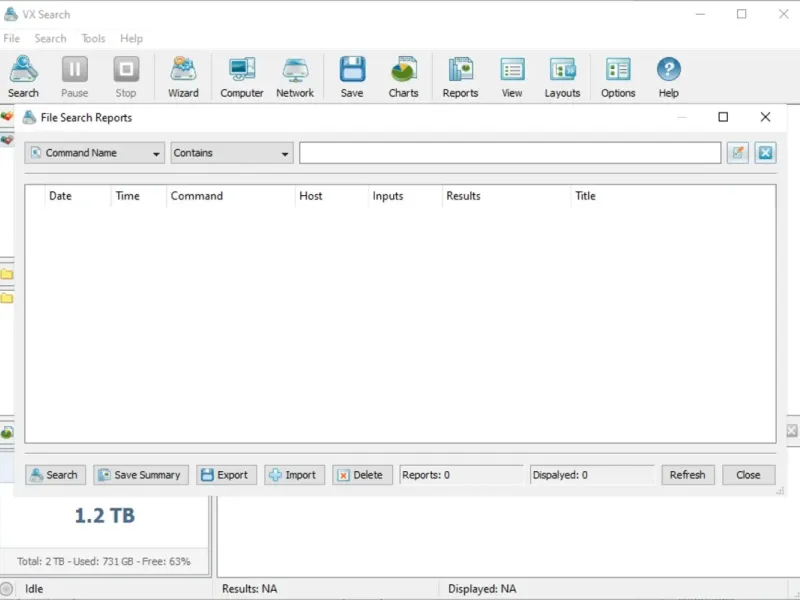Click the clear filter blue X icon
This screenshot has width=800, height=600.
tap(765, 153)
